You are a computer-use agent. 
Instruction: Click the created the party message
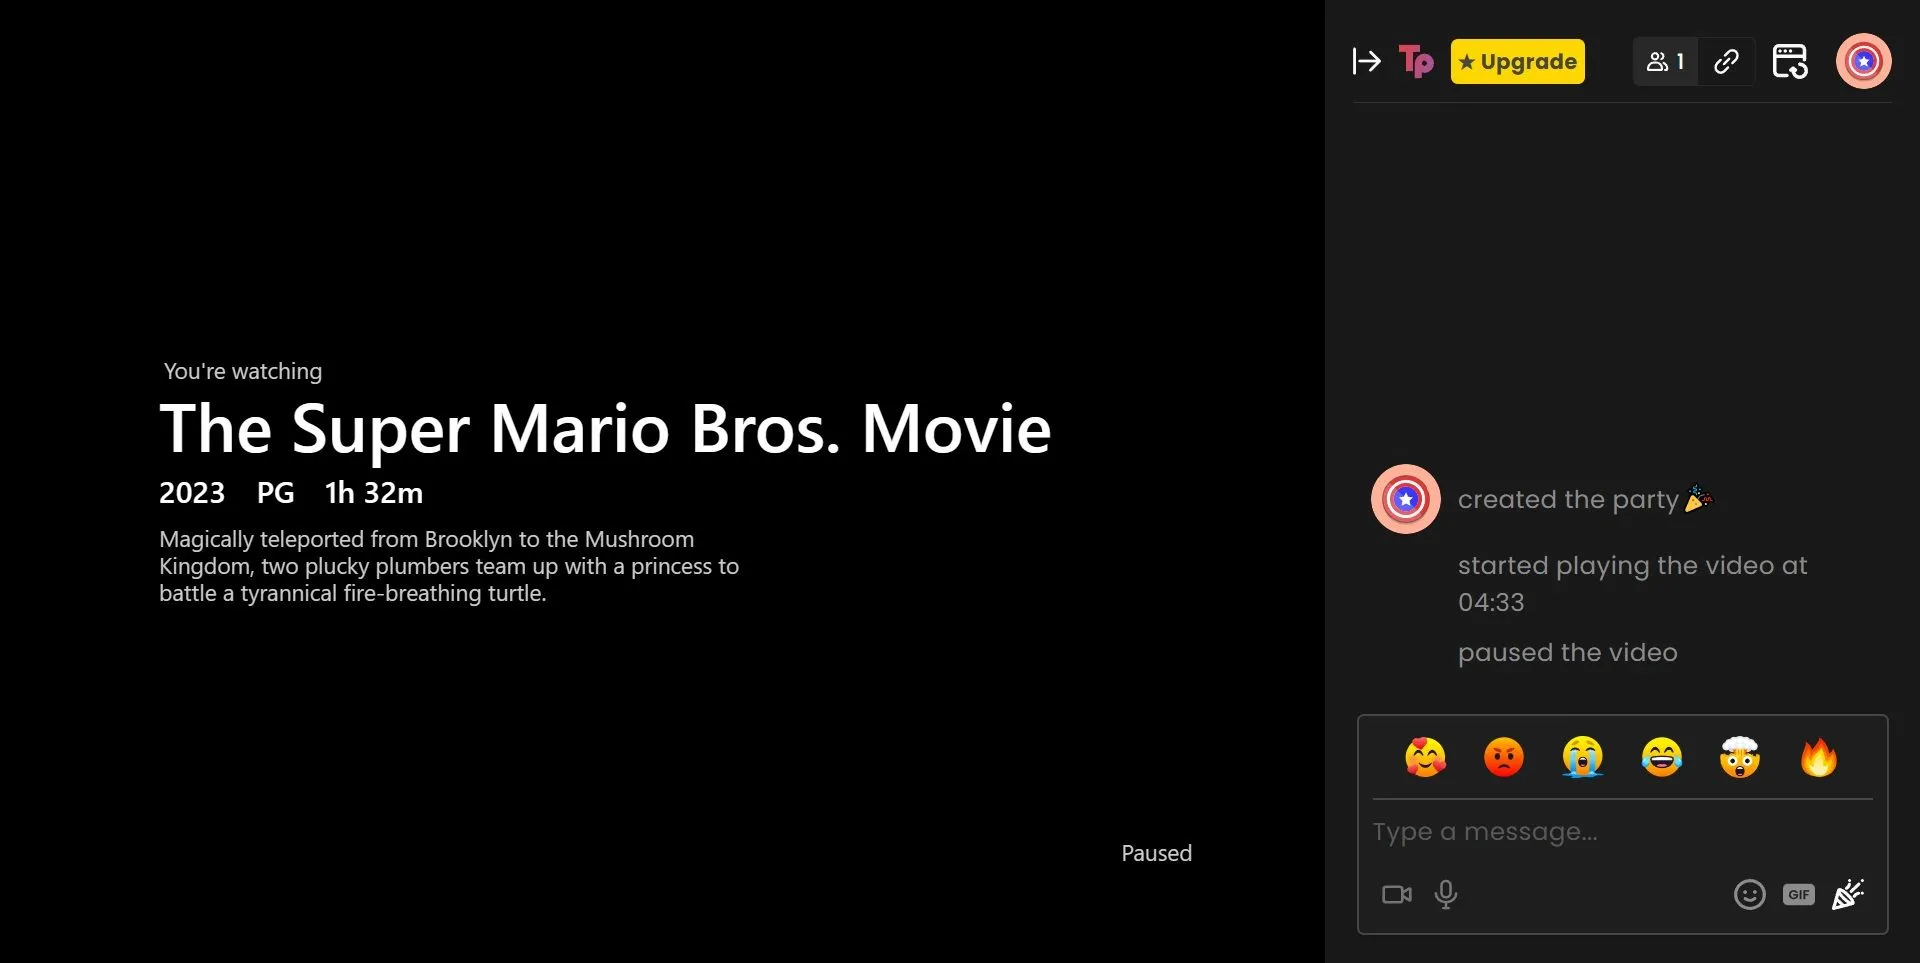[x=1584, y=499]
